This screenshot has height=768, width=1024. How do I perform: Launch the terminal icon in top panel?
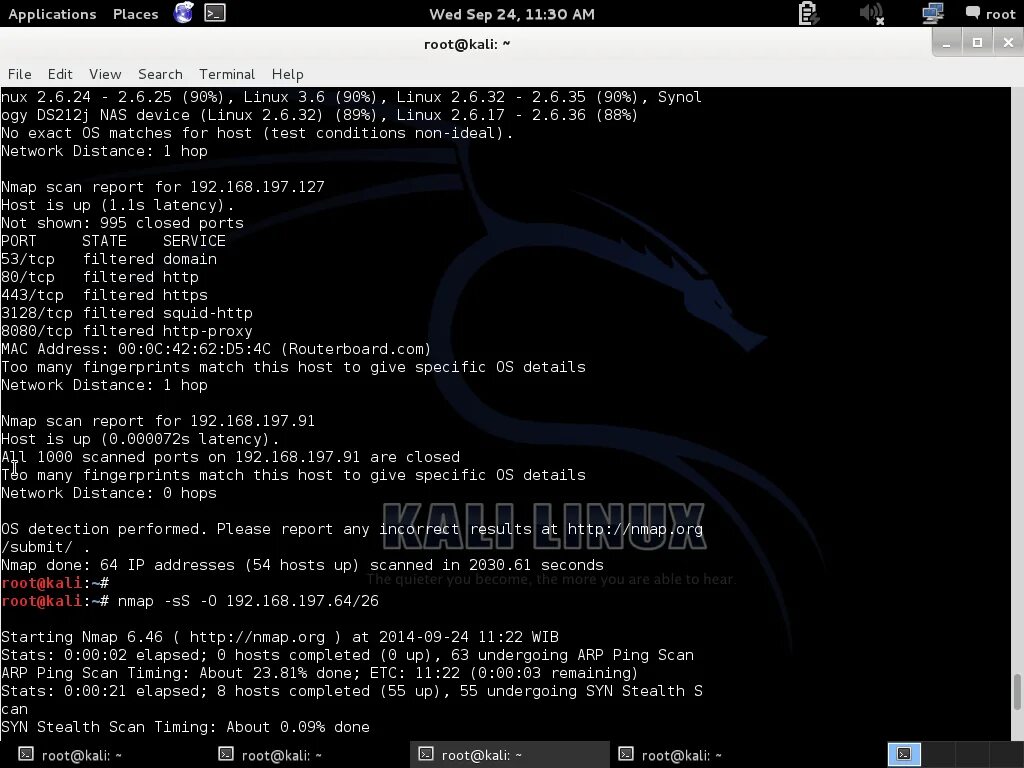(215, 13)
